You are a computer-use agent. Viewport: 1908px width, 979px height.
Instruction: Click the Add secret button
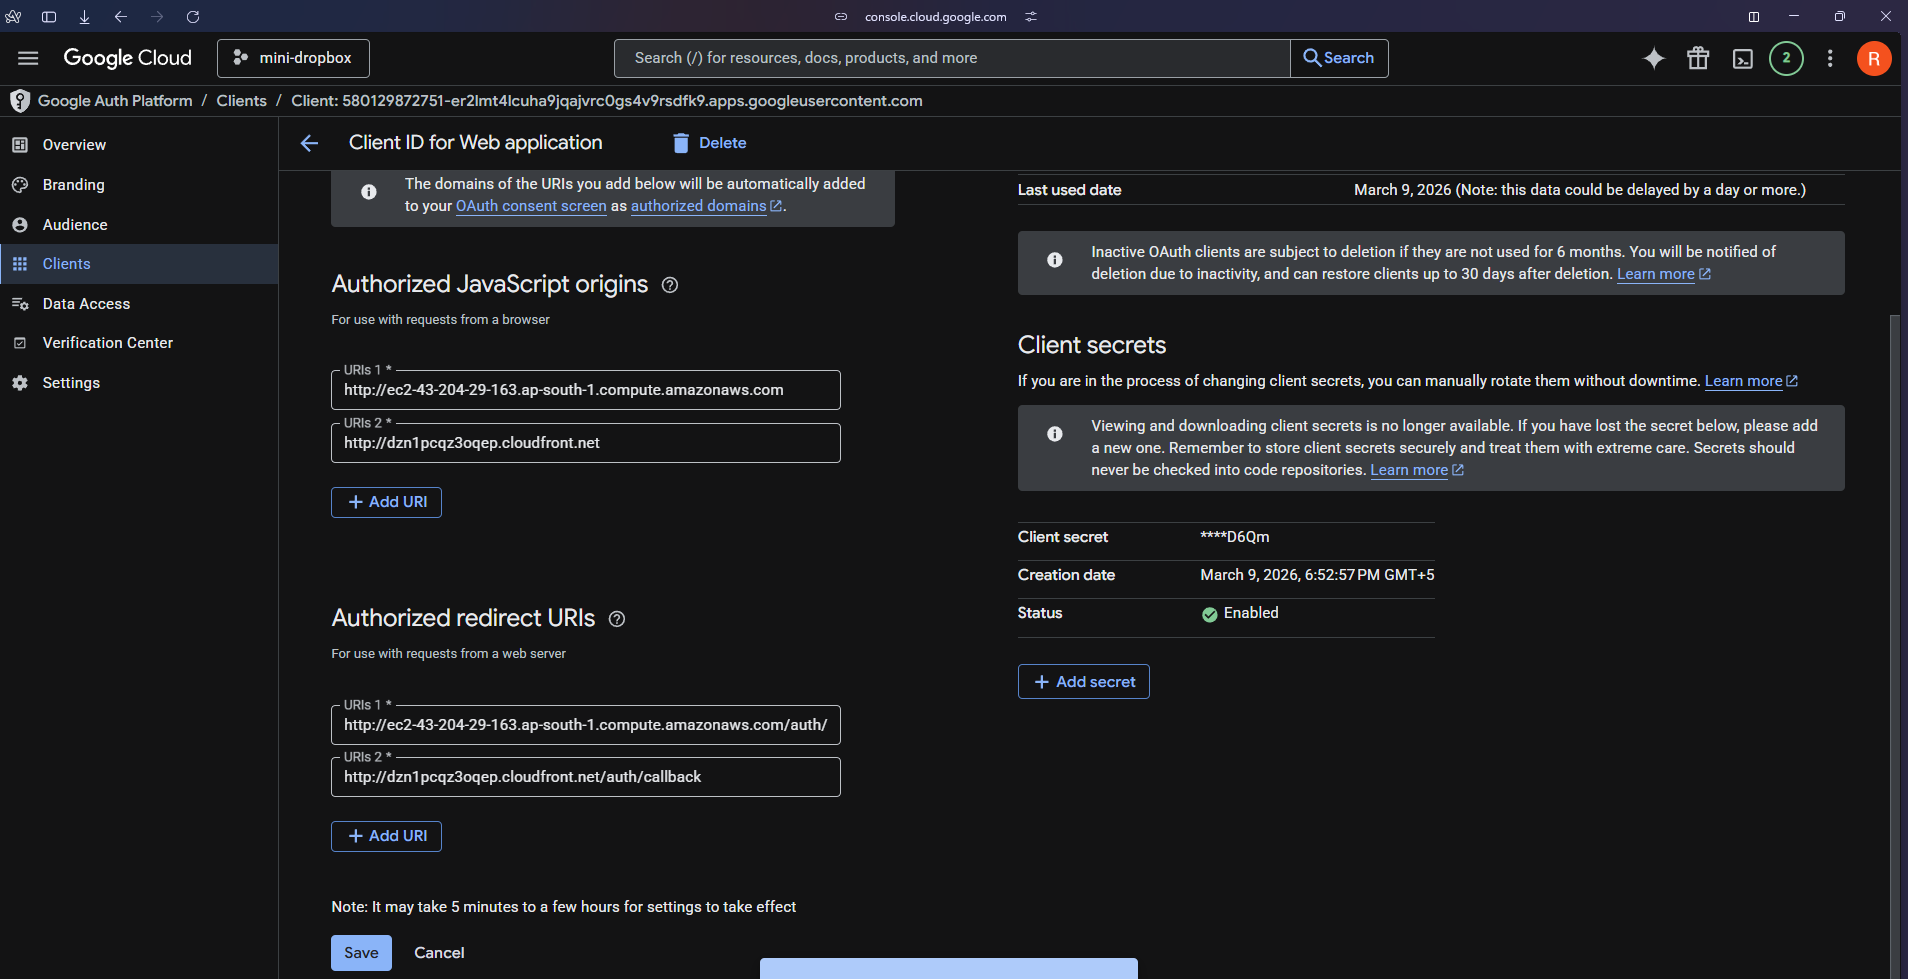click(x=1083, y=682)
